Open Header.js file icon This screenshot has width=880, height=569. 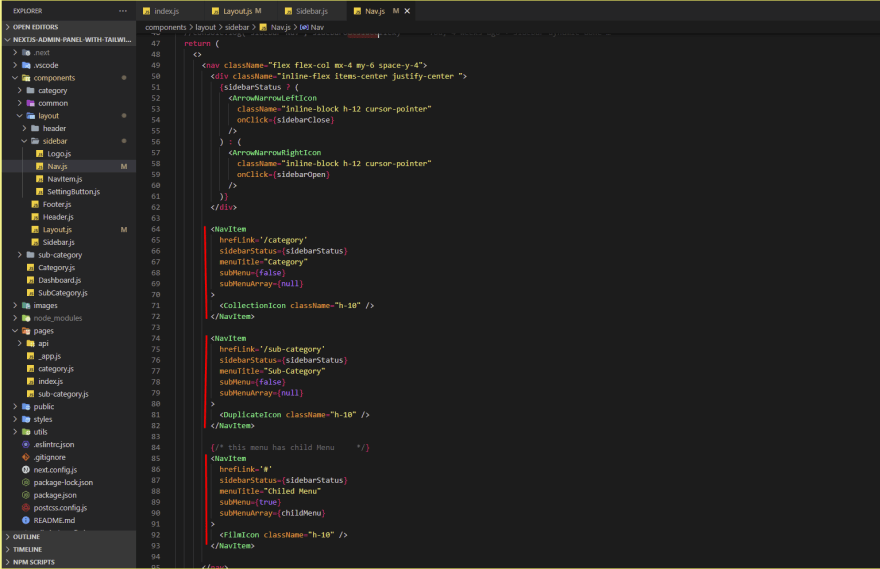(35, 217)
